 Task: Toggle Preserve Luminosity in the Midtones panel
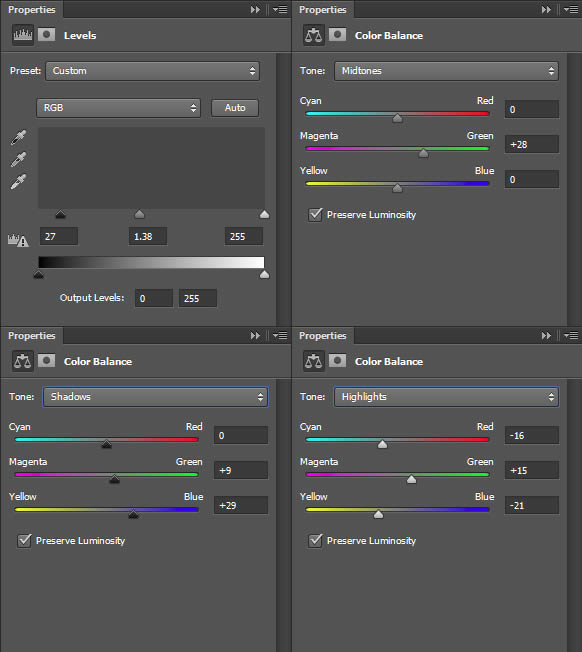pyautogui.click(x=315, y=215)
